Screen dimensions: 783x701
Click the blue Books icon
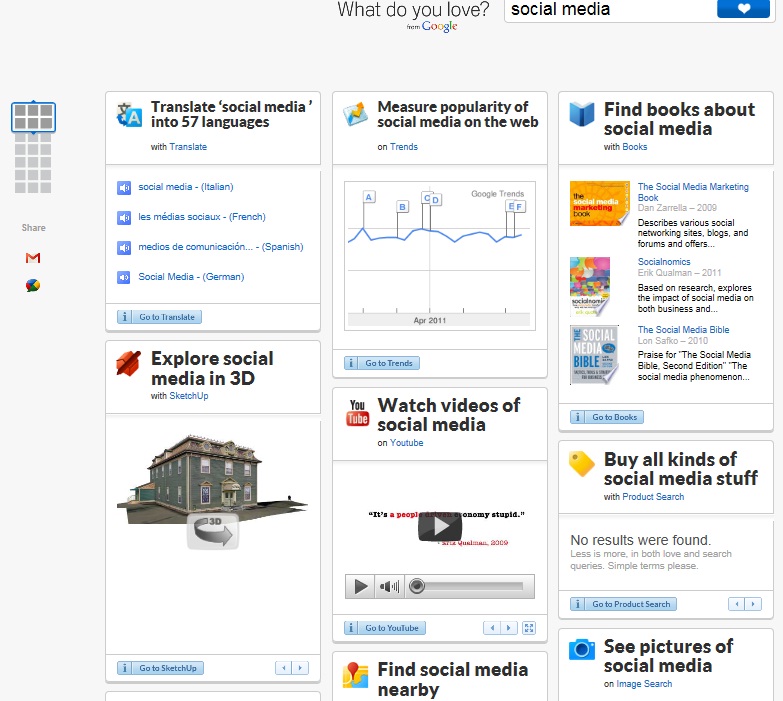click(x=582, y=114)
